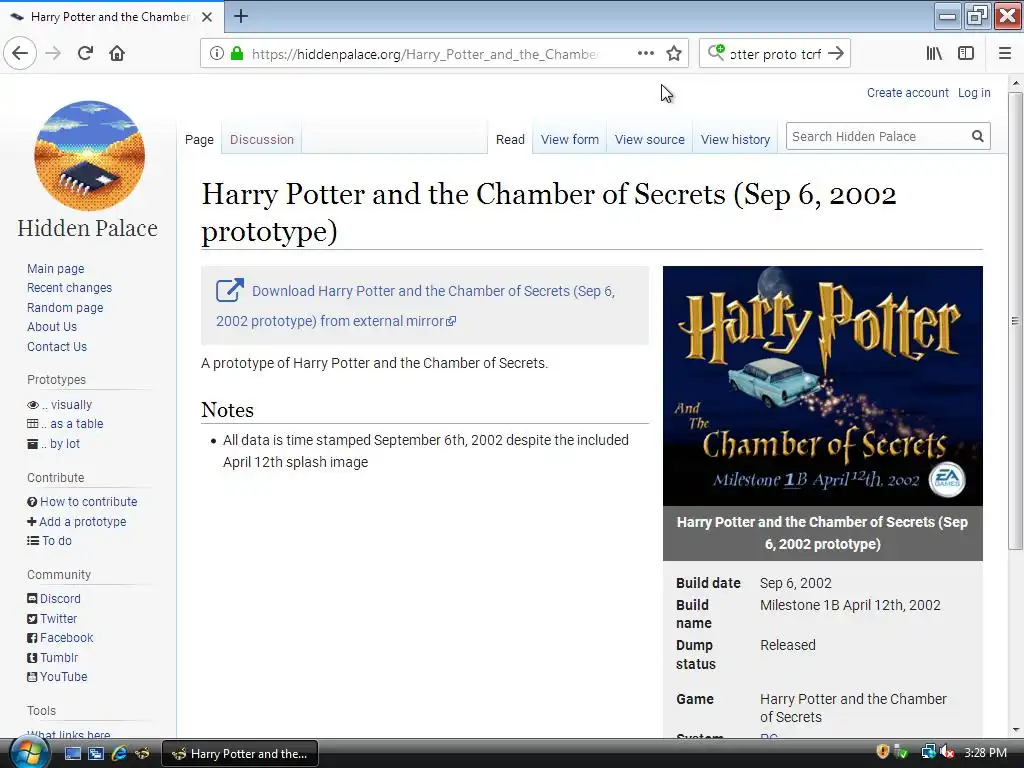The height and width of the screenshot is (768, 1024).
Task: Show site information icon in address bar
Action: tap(217, 54)
